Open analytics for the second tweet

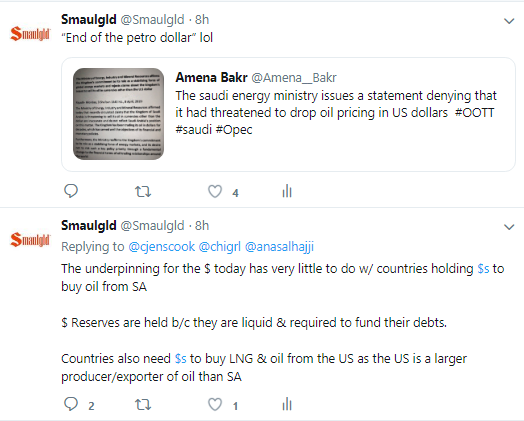(287, 404)
